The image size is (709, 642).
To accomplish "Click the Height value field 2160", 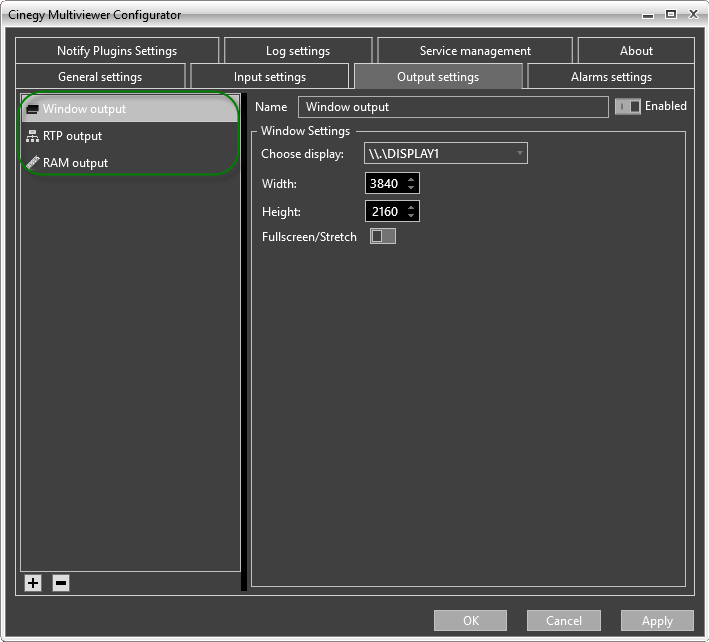I will 384,211.
